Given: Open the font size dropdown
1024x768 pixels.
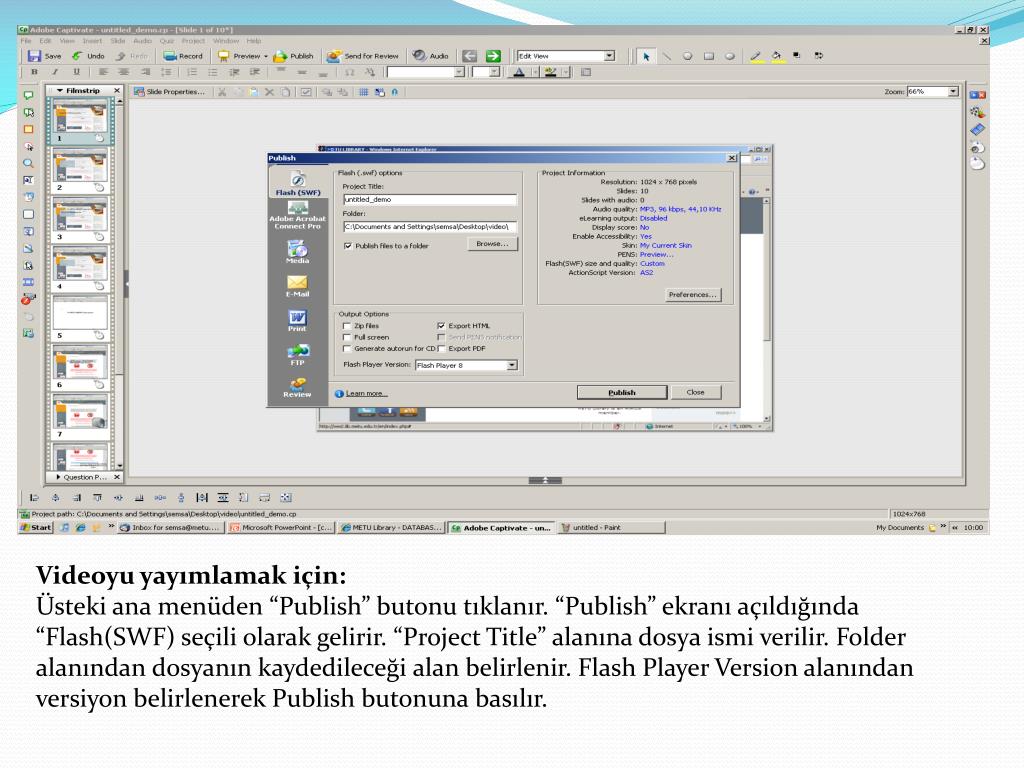Looking at the screenshot, I should [494, 72].
